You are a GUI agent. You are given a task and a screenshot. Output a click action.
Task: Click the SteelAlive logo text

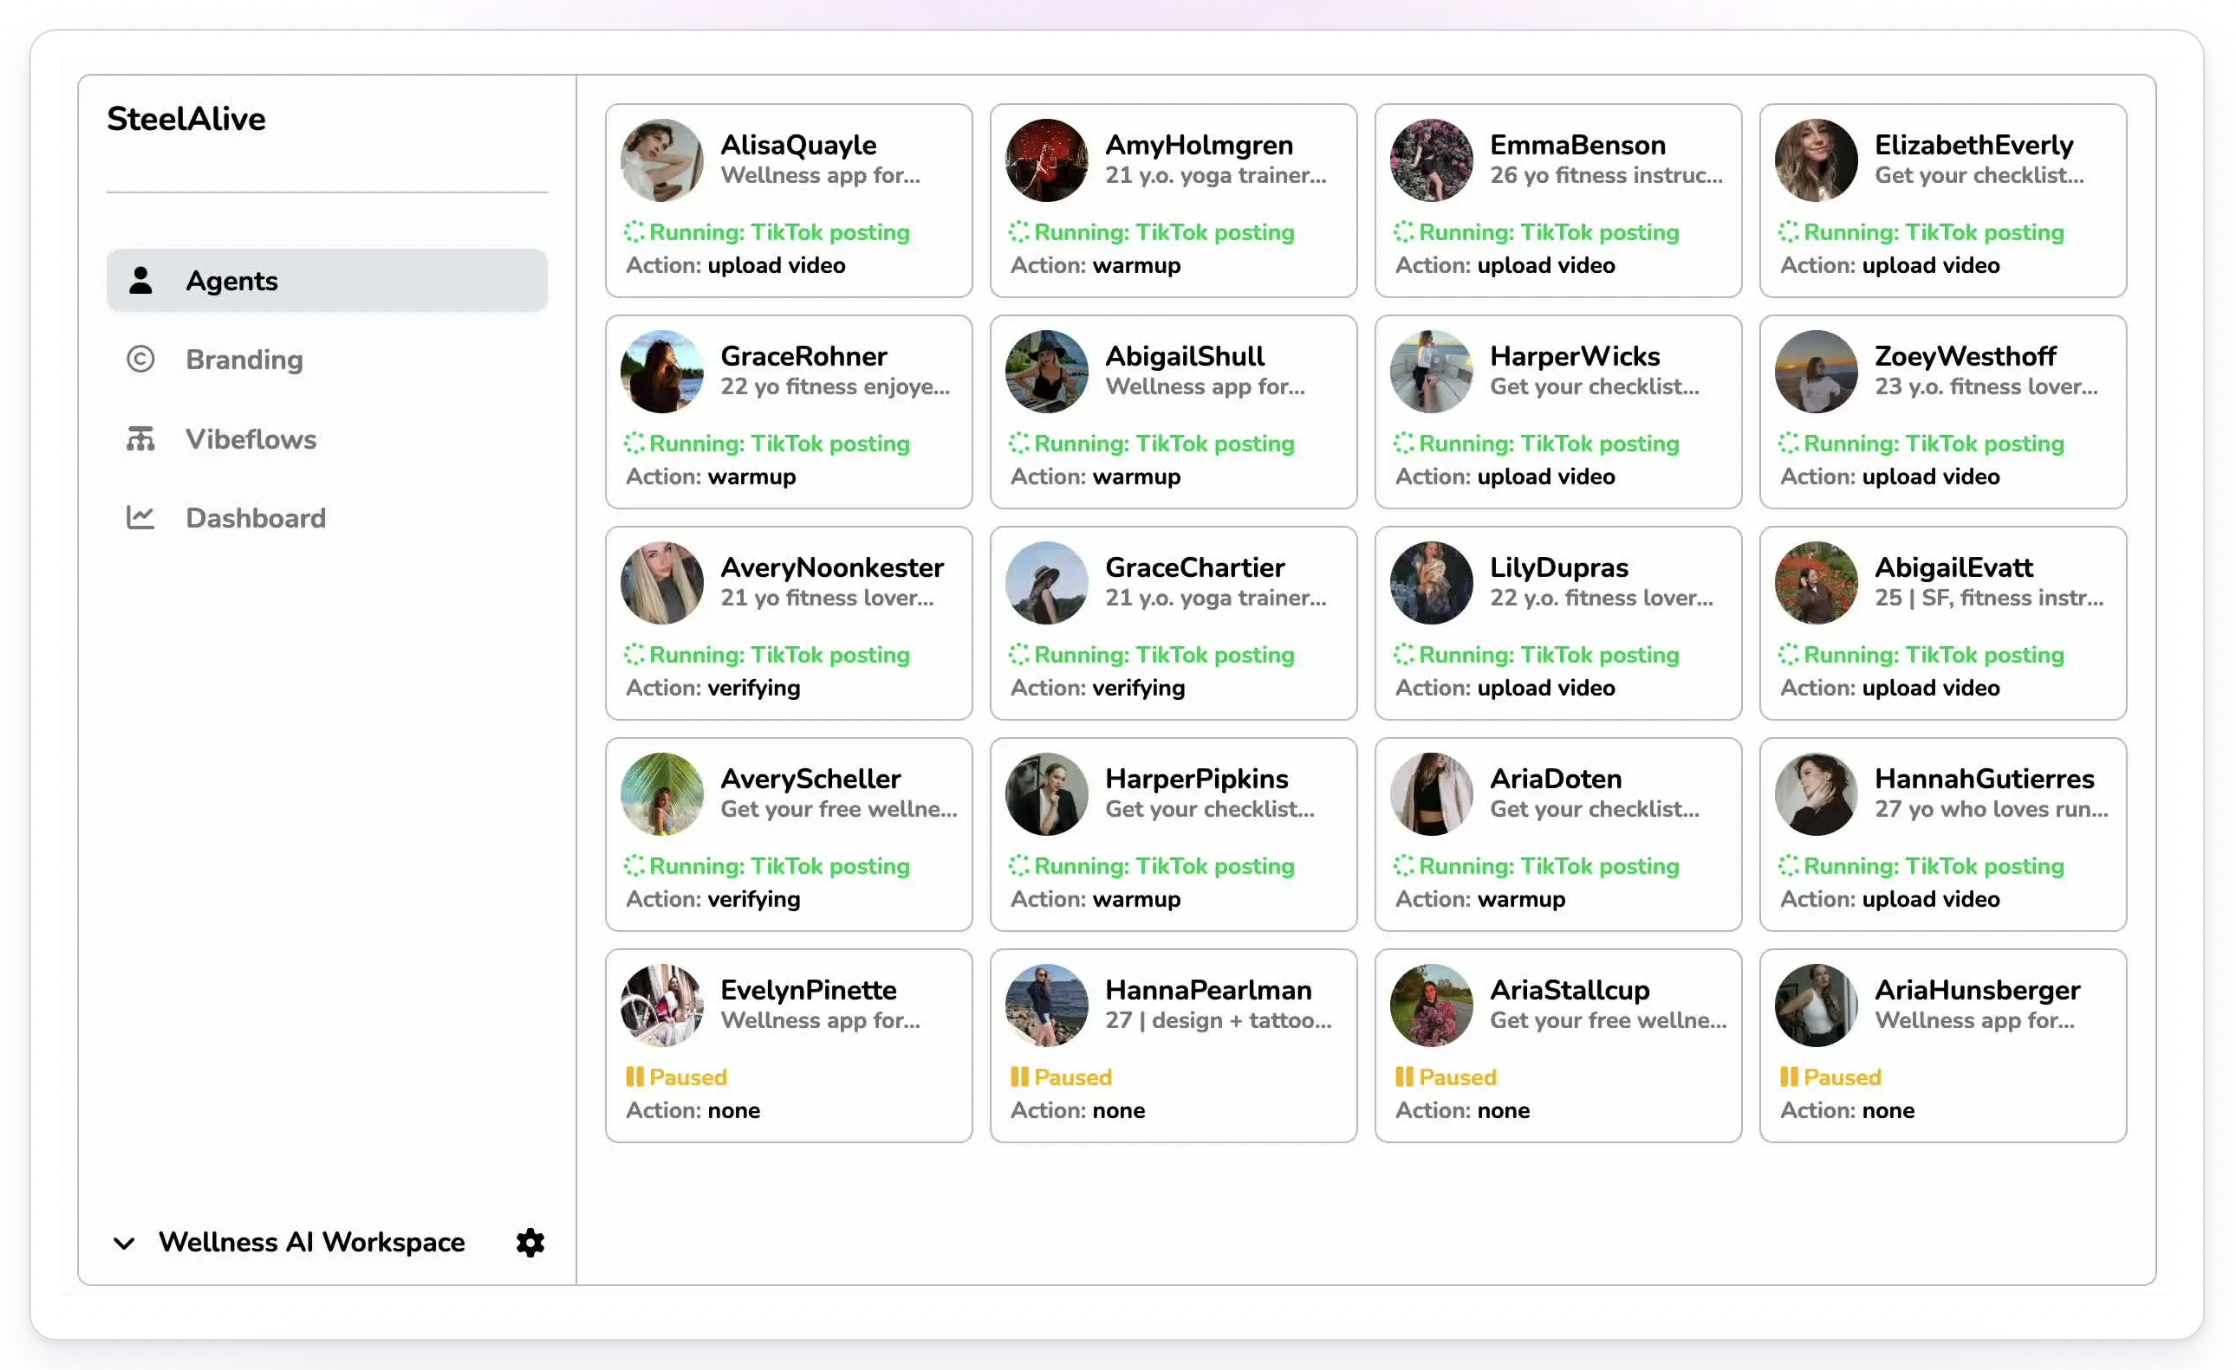point(188,118)
